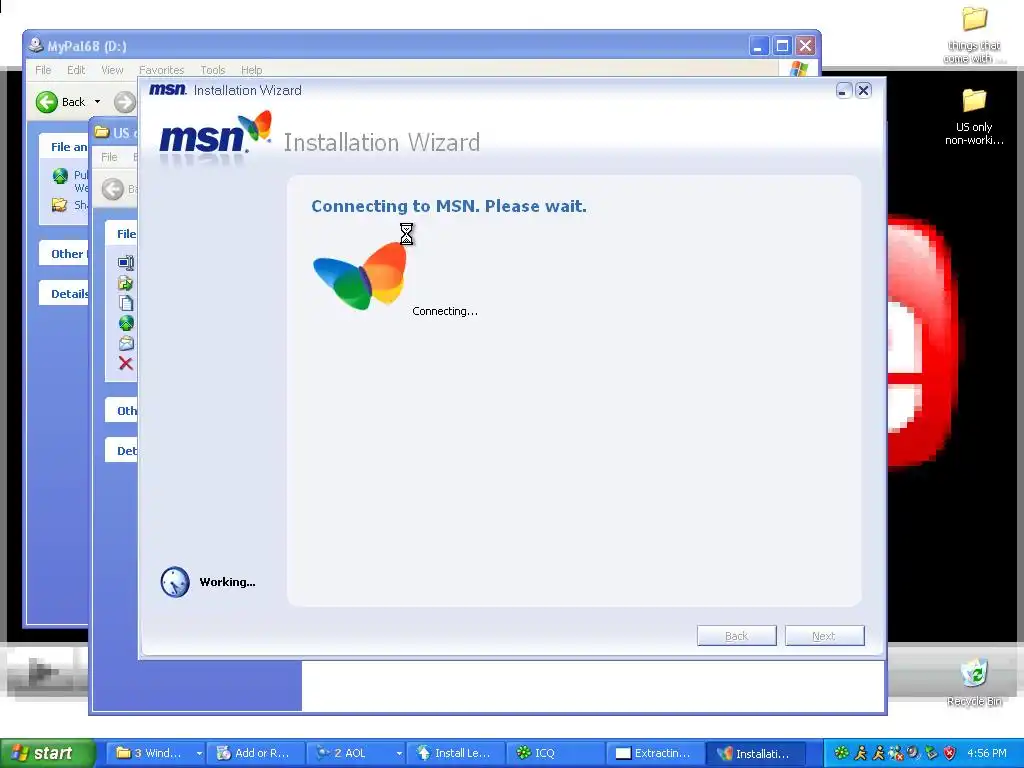Click 'Connecting to MSN. Please wait.' heading

pos(449,206)
